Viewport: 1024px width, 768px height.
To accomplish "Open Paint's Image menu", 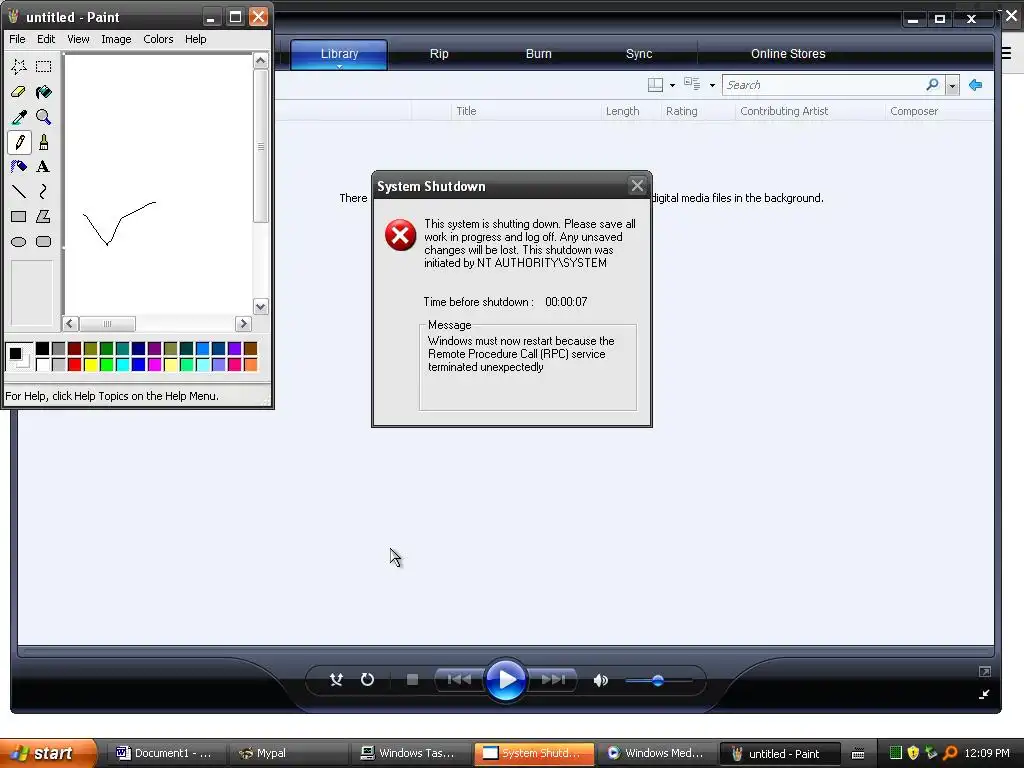I will 116,39.
